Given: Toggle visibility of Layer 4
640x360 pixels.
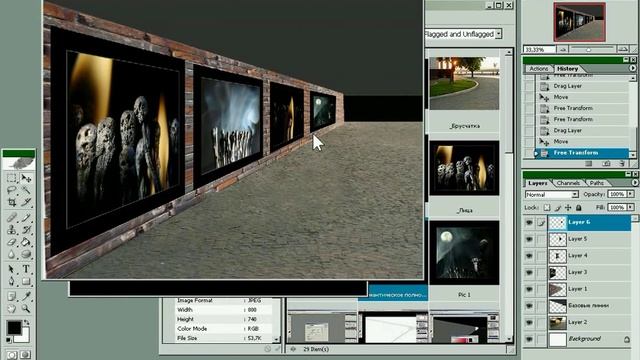Looking at the screenshot, I should [529, 256].
